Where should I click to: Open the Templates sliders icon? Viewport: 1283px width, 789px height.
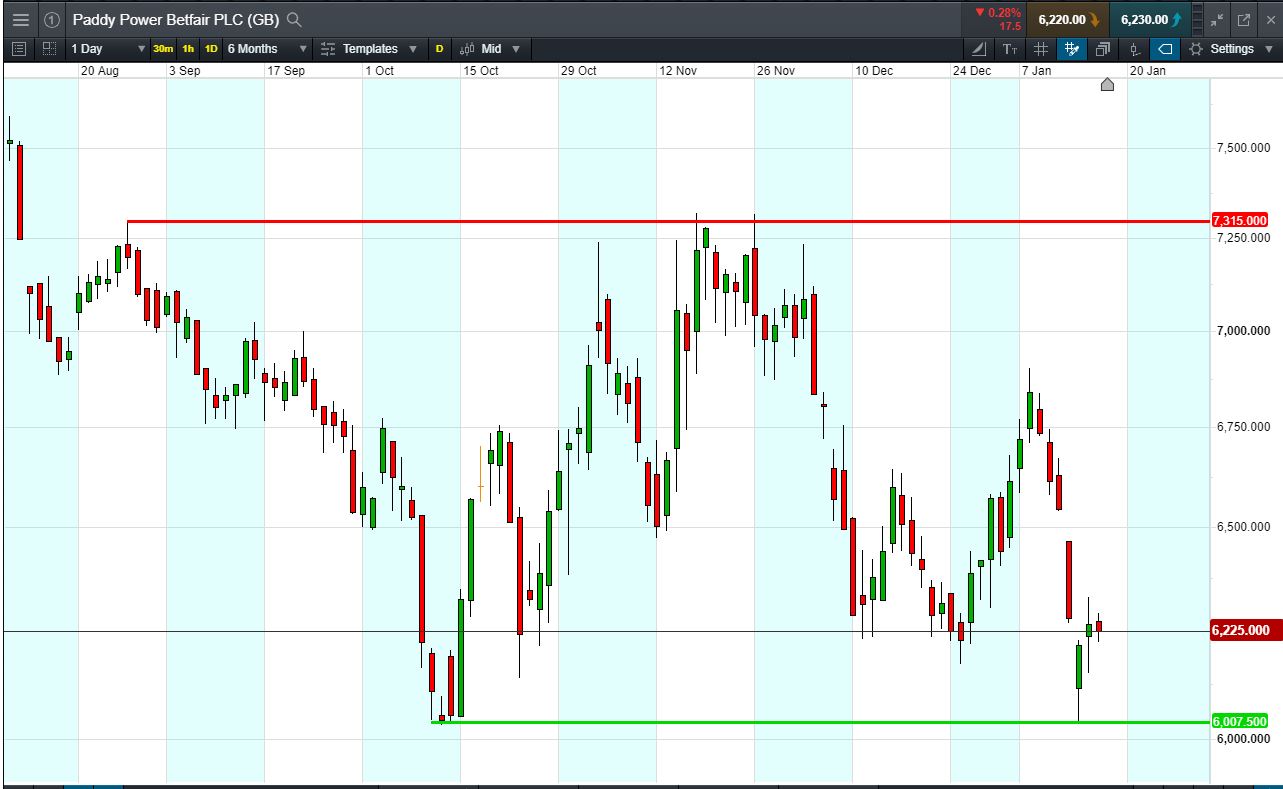point(328,48)
